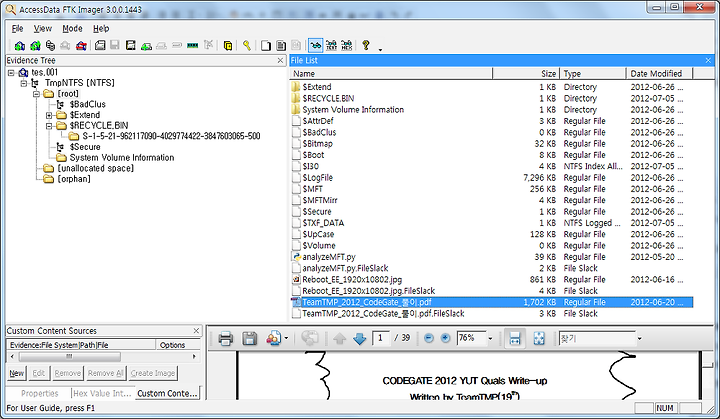
Task: Open the Help menu
Action: (x=101, y=28)
